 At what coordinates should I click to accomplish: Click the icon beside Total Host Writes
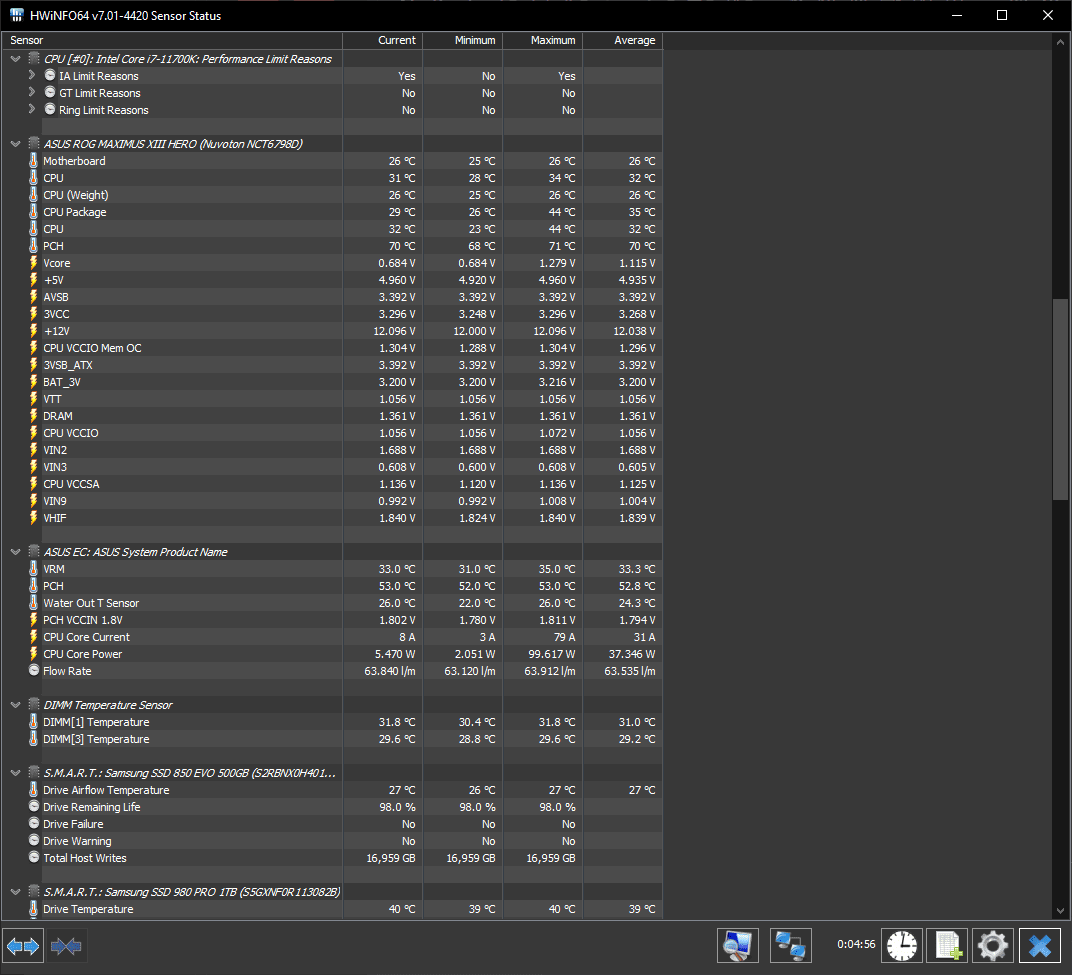pos(34,857)
